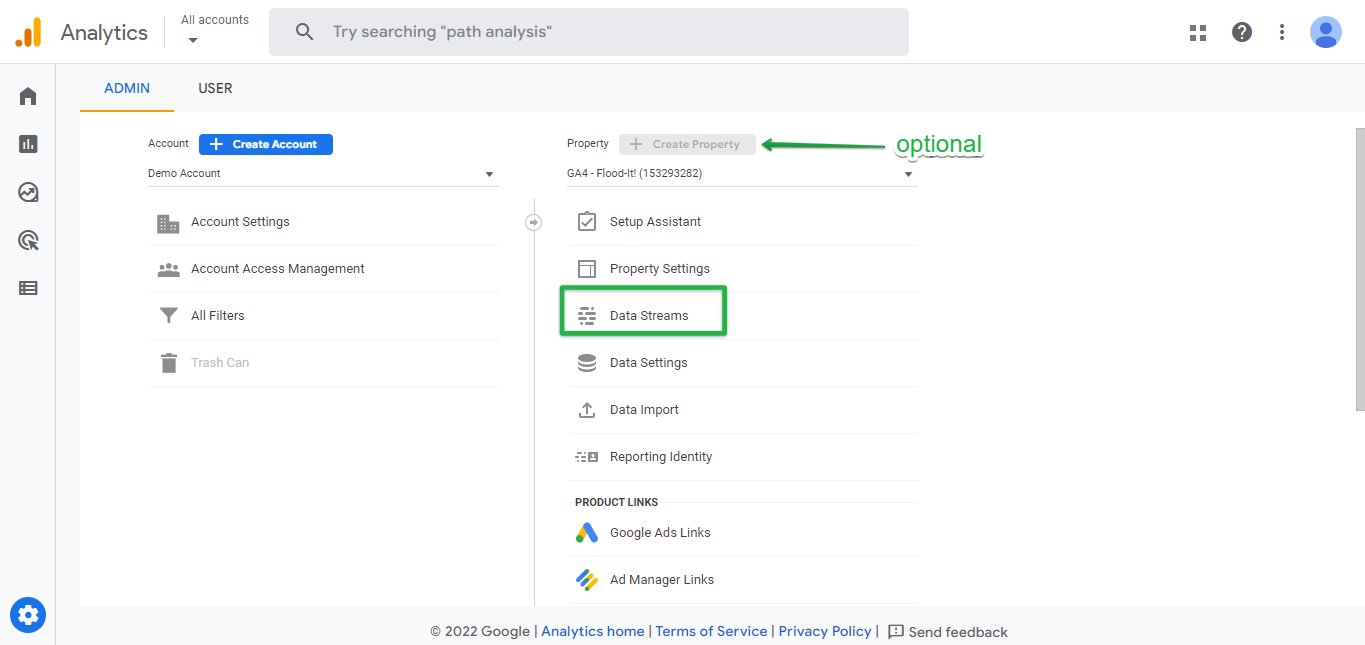The height and width of the screenshot is (645, 1365).
Task: Click the Admin gear icon
Action: coord(28,614)
